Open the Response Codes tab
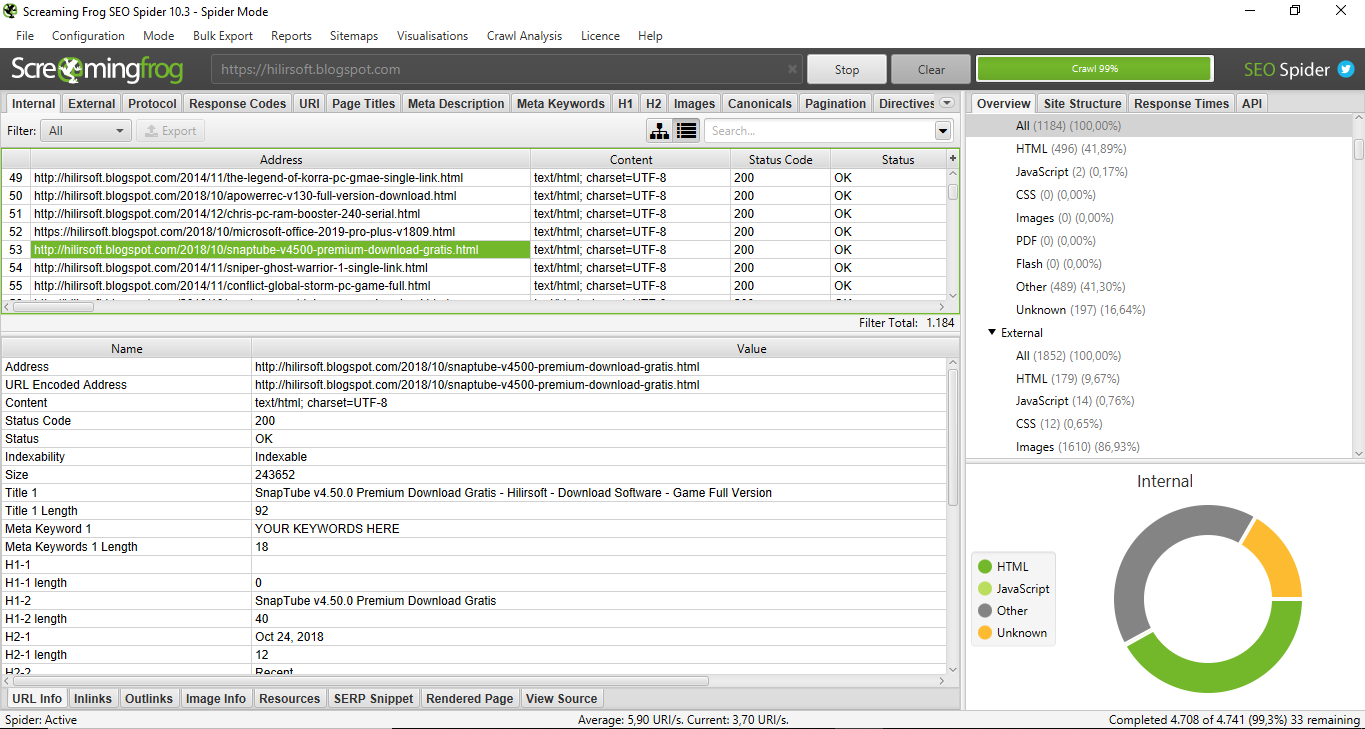The width and height of the screenshot is (1365, 729). [x=238, y=103]
